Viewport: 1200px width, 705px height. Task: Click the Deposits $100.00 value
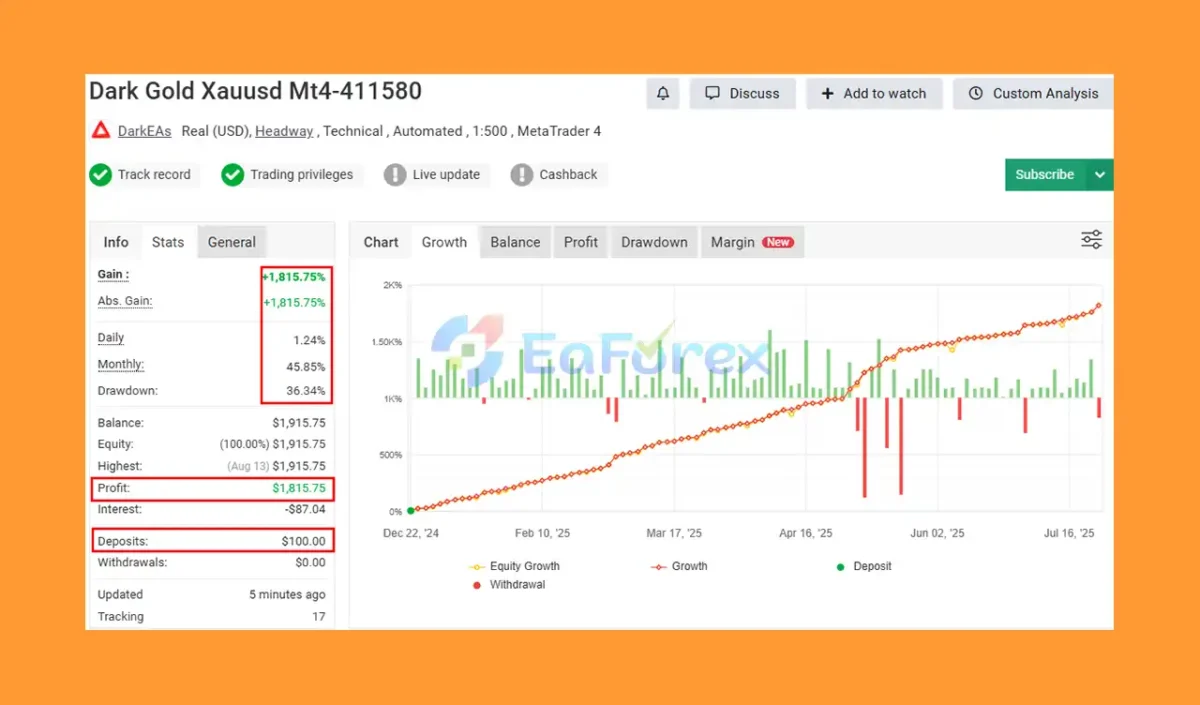[x=303, y=541]
